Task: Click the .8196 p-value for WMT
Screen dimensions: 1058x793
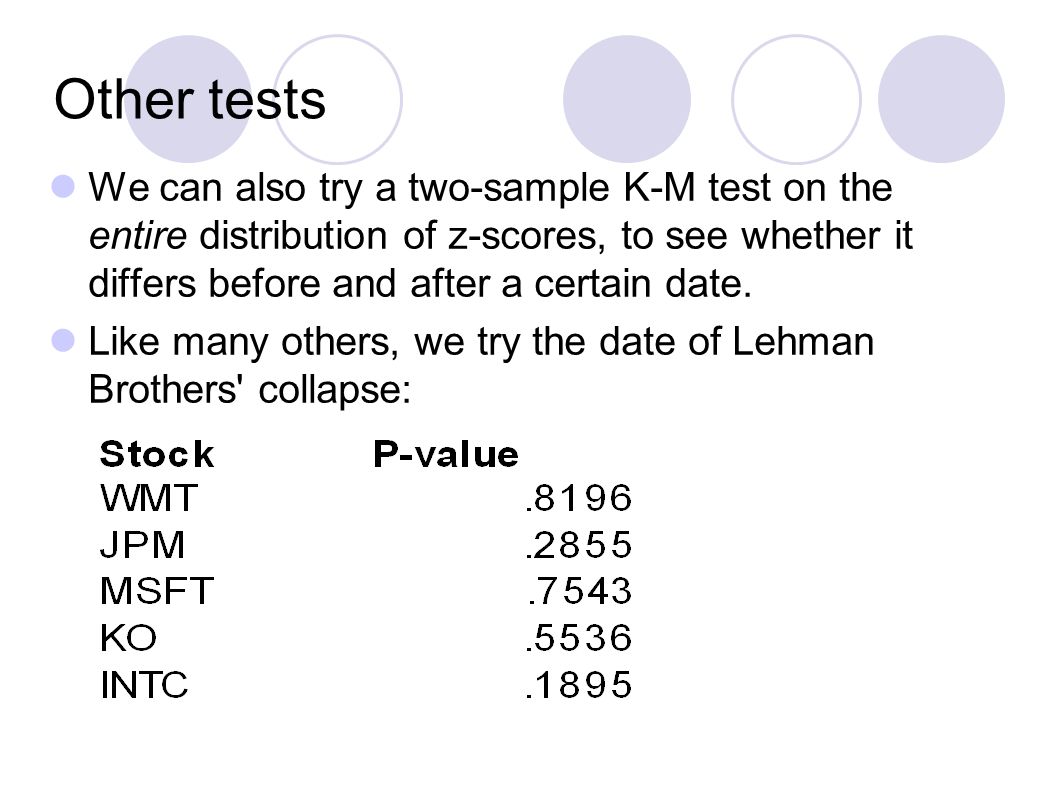Action: 578,498
